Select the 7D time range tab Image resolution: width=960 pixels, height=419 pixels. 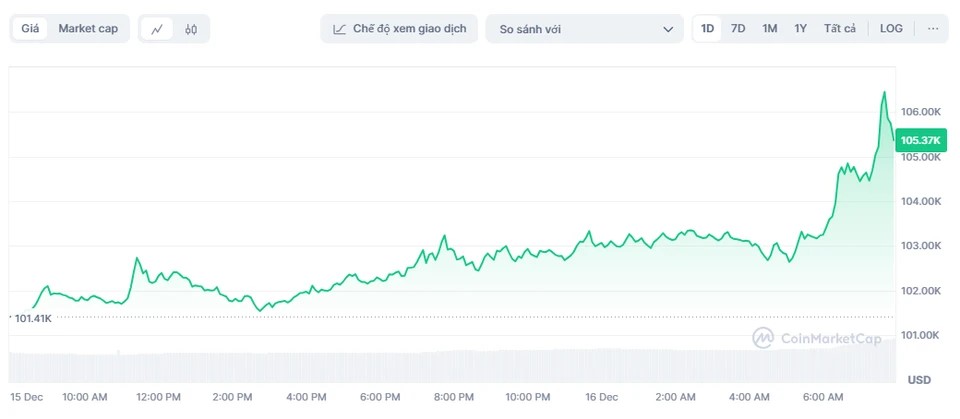738,28
